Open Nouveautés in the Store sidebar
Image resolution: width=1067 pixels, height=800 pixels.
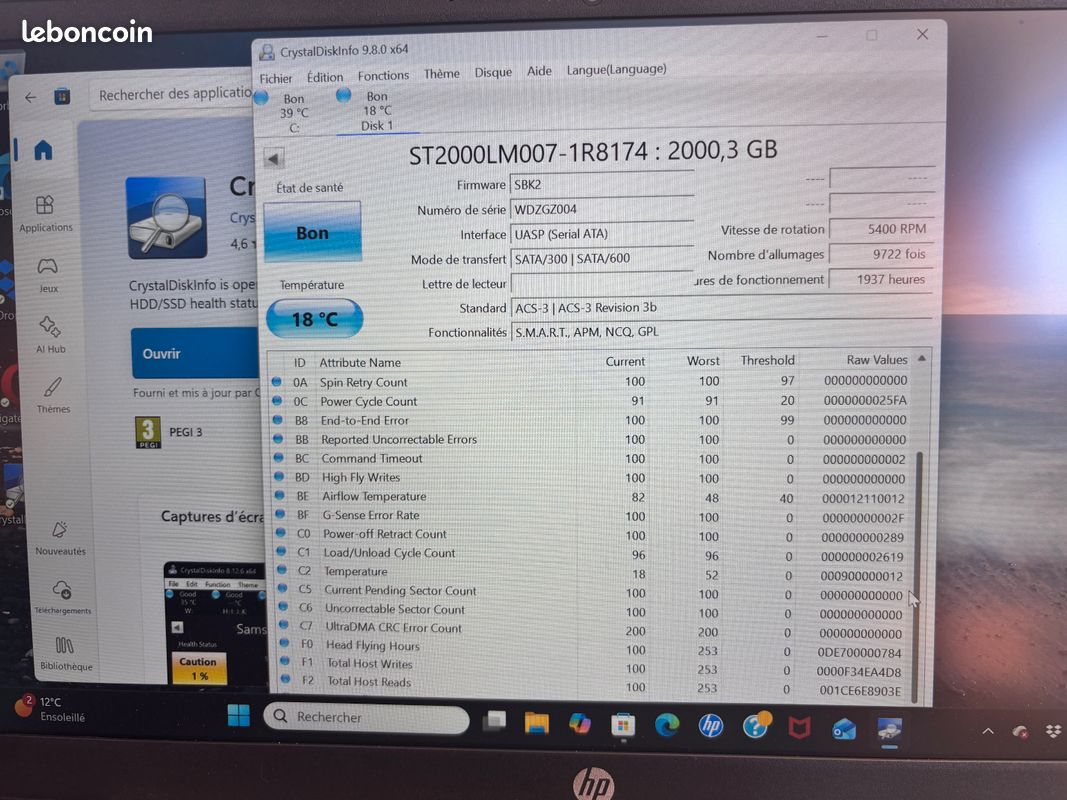point(61,538)
